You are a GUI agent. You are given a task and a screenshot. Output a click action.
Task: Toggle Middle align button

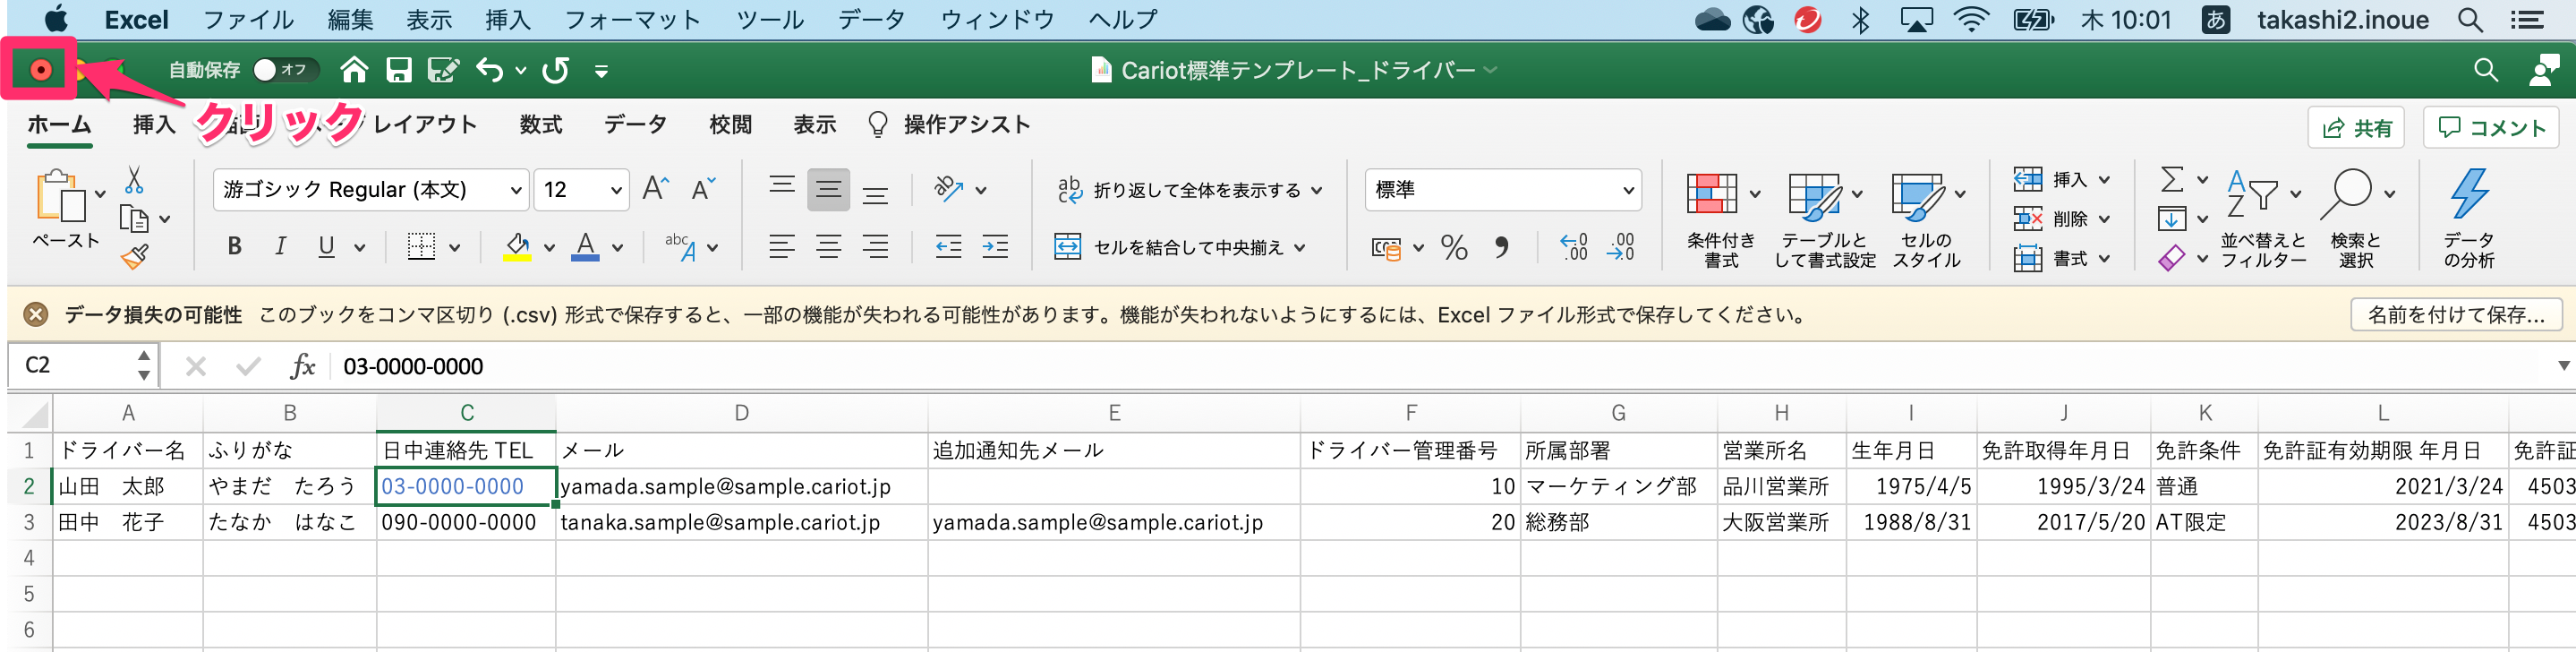[x=828, y=189]
